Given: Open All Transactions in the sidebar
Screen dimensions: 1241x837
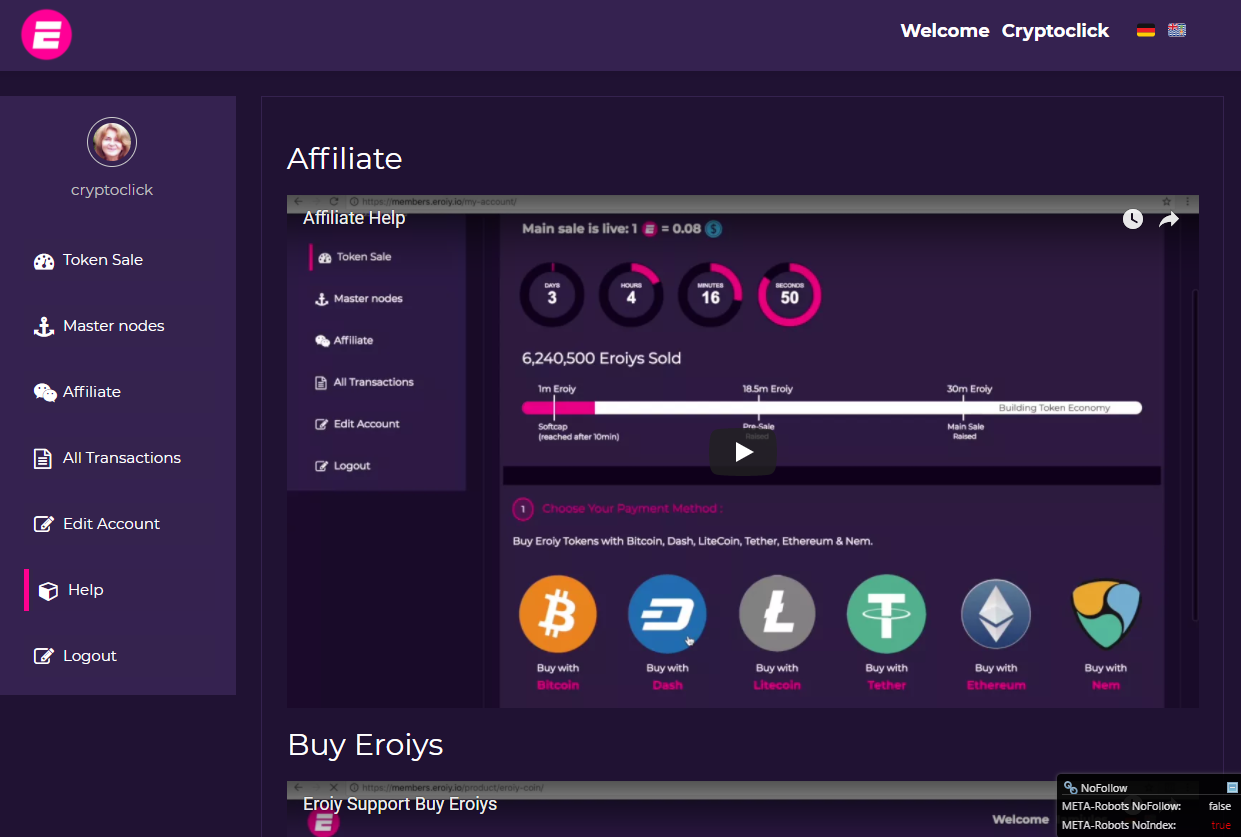Looking at the screenshot, I should (122, 458).
